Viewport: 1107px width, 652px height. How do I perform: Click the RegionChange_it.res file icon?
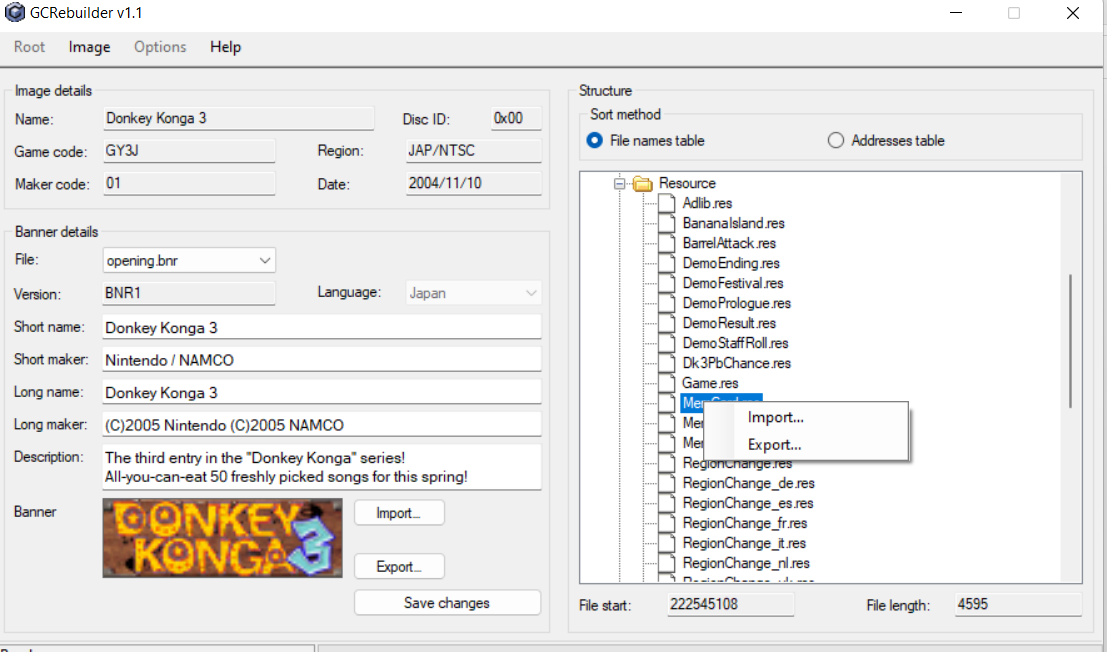point(667,543)
